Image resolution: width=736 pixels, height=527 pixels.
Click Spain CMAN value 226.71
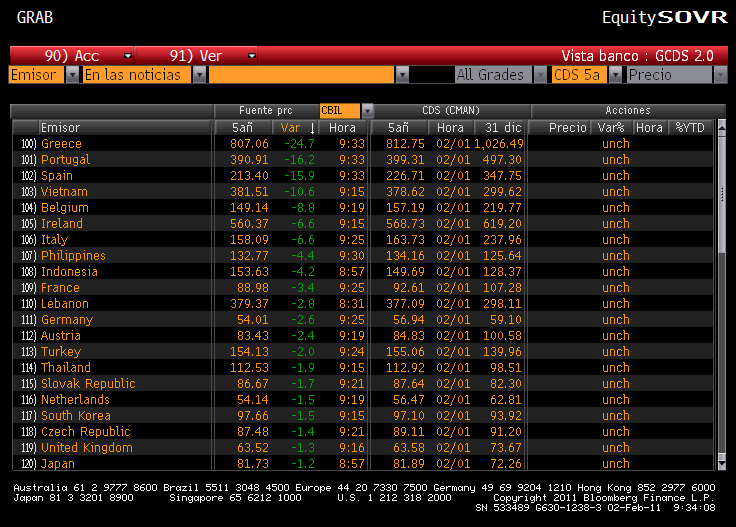(x=405, y=176)
